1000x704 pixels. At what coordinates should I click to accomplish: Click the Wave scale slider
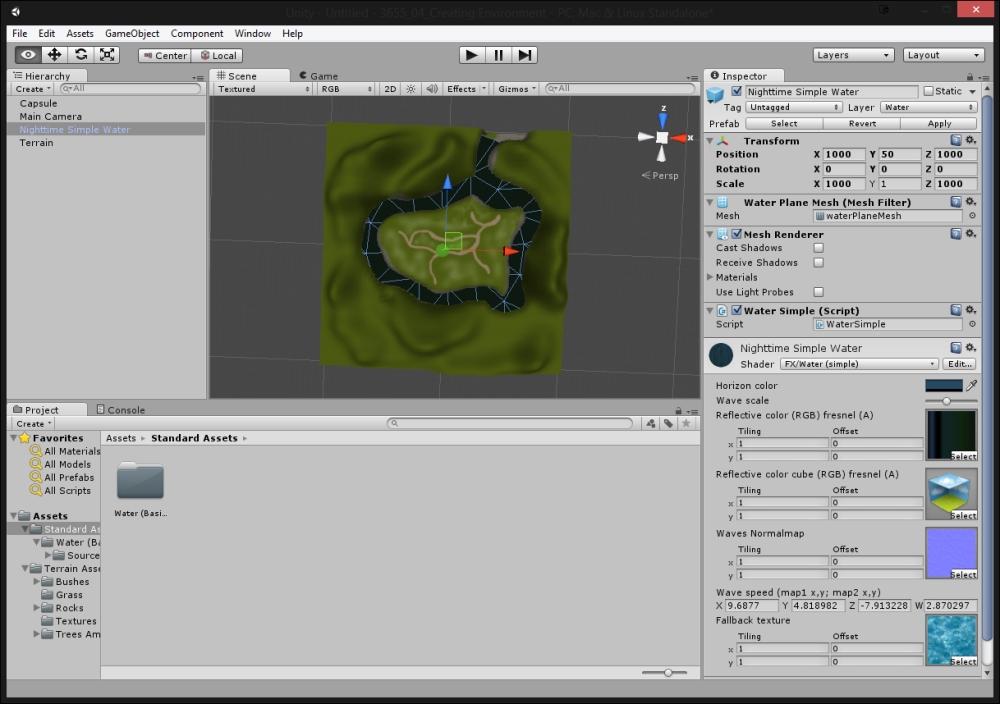951,400
